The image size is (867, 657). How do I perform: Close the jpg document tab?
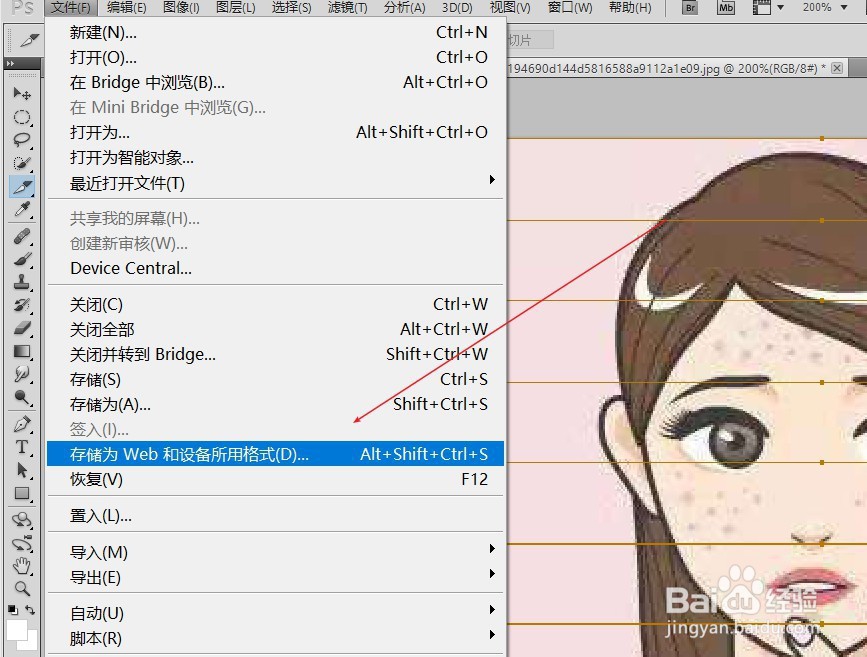pos(837,68)
